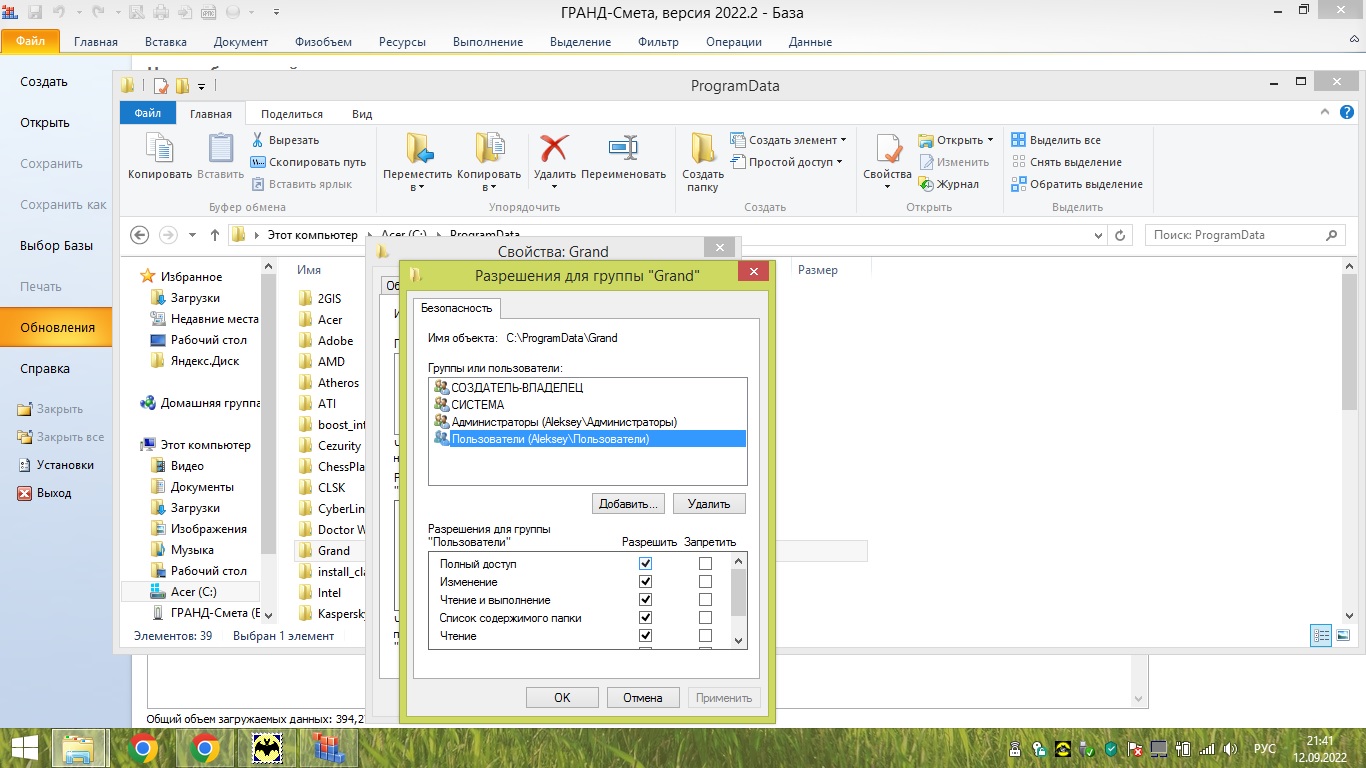Go up one folder level in Explorer
The width and height of the screenshot is (1366, 768).
click(x=214, y=235)
